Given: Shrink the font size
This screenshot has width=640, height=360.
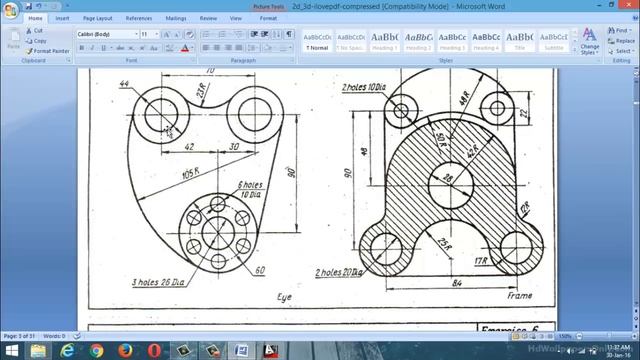Looking at the screenshot, I should pyautogui.click(x=176, y=35).
